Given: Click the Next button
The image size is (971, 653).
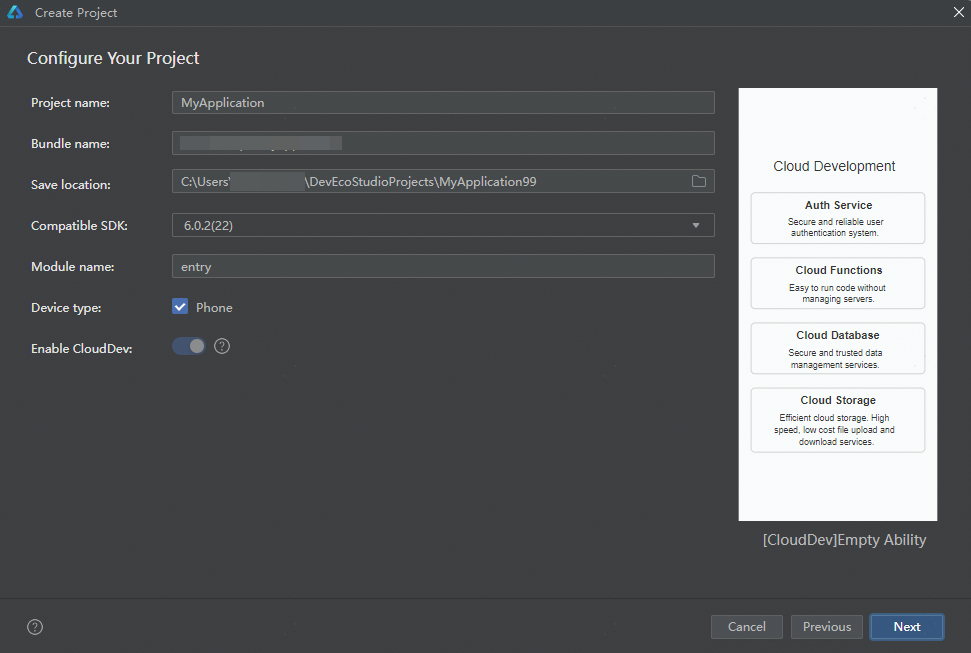Looking at the screenshot, I should pyautogui.click(x=906, y=627).
